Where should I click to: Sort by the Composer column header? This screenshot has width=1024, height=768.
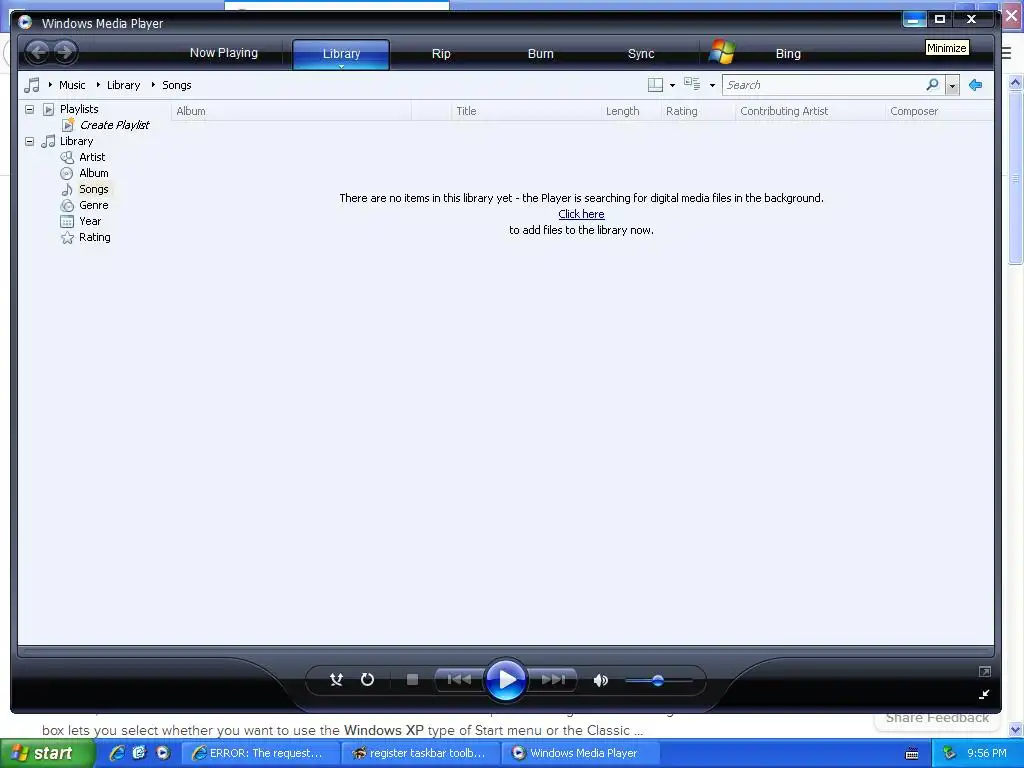tap(939, 111)
